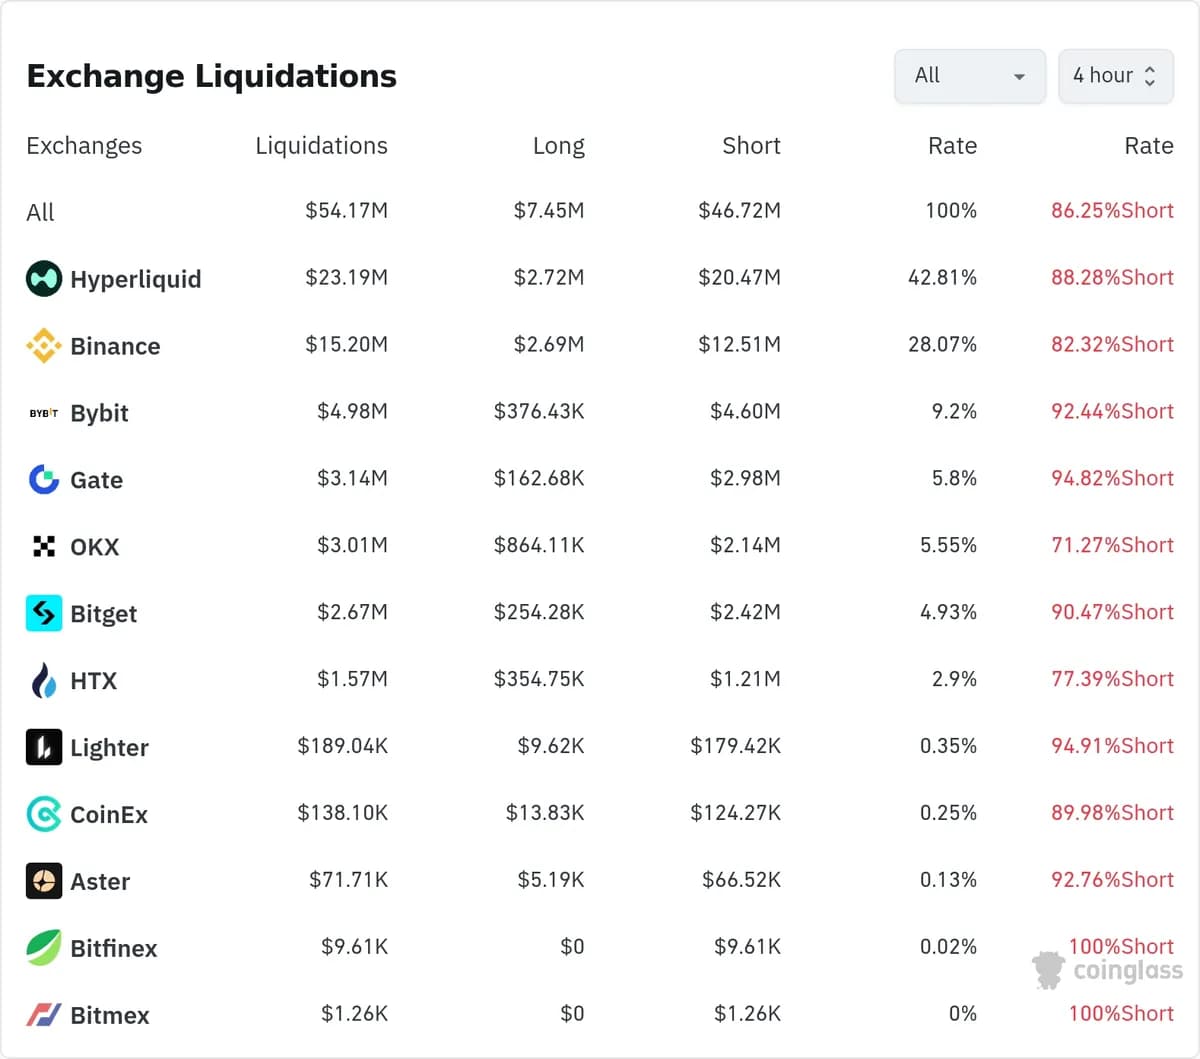Click the Lighter exchange logo icon
1200x1059 pixels.
pyautogui.click(x=44, y=747)
